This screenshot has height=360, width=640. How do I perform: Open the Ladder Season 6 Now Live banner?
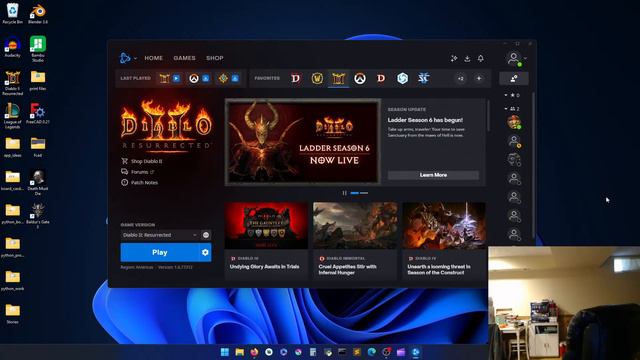click(x=302, y=142)
